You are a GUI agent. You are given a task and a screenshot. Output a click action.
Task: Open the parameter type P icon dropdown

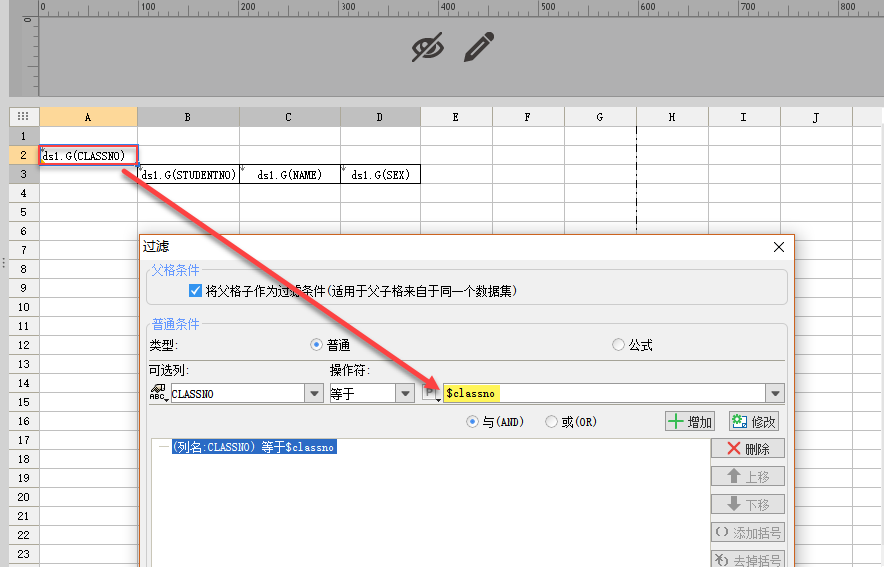(431, 393)
